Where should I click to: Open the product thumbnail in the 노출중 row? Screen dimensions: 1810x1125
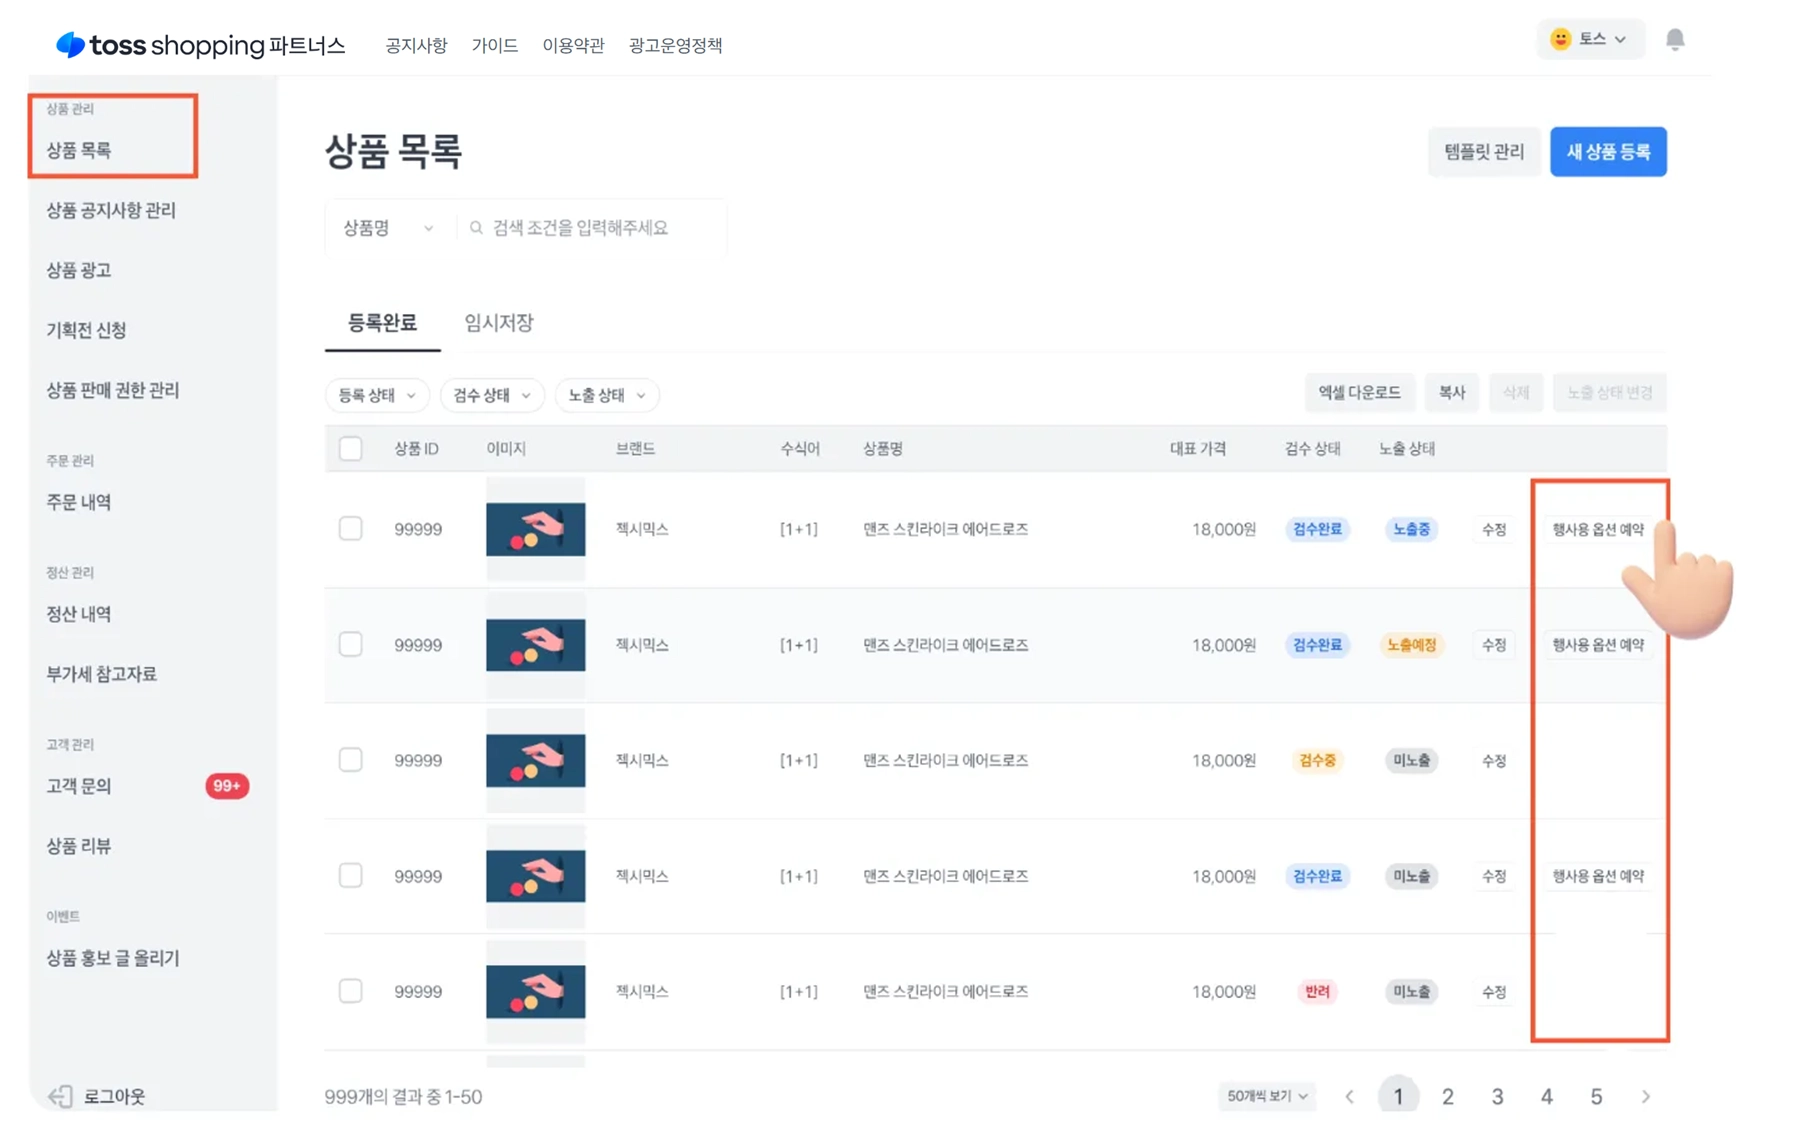click(x=536, y=529)
